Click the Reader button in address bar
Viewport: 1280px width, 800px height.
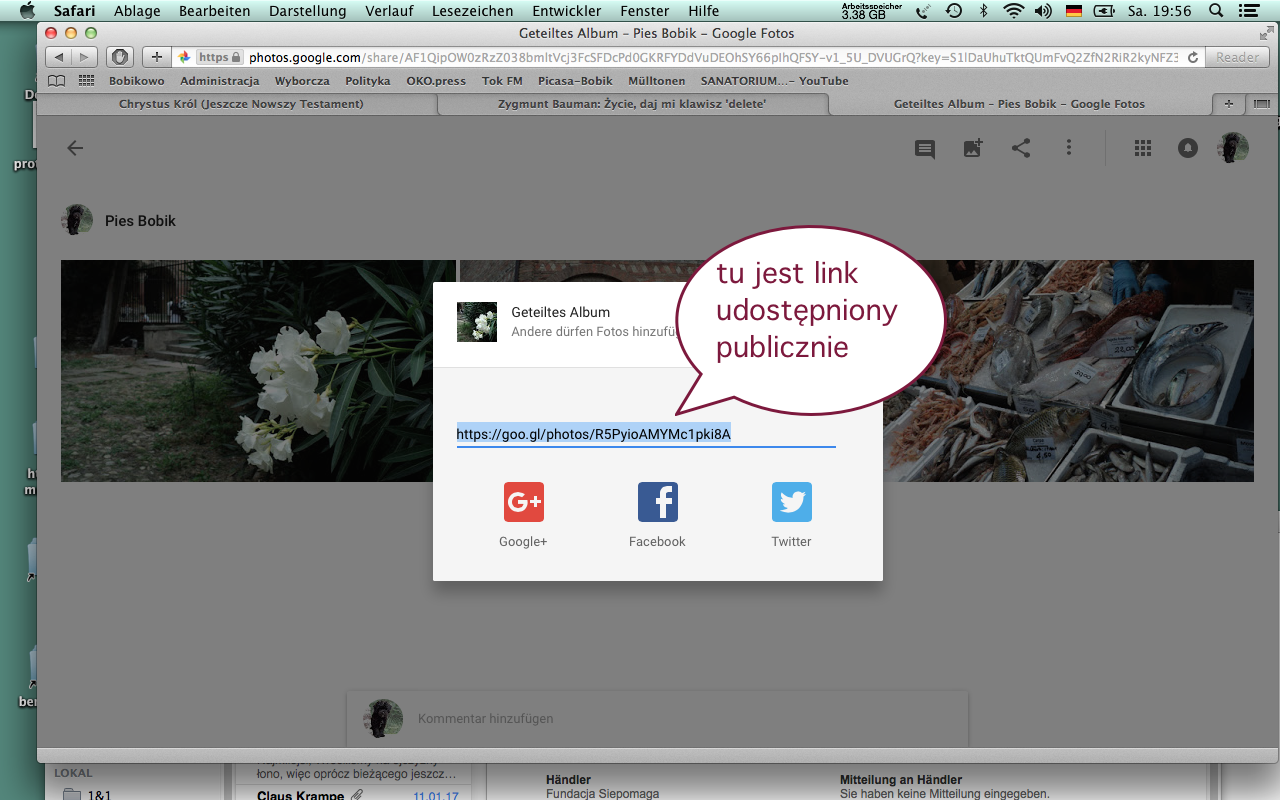[x=1237, y=57]
